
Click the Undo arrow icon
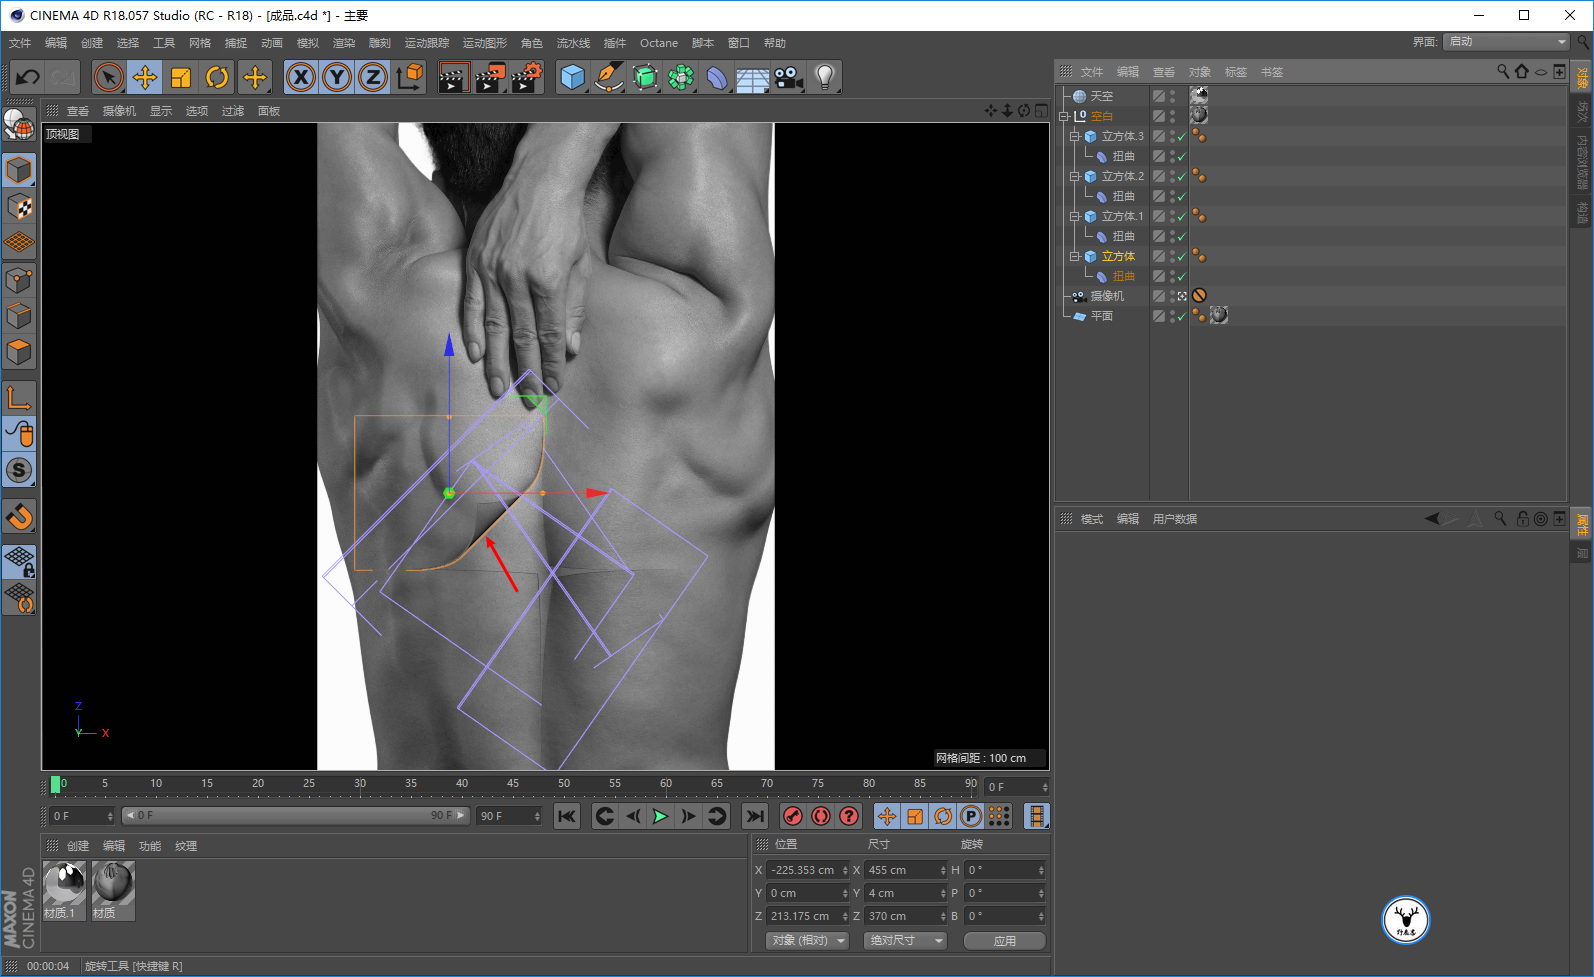point(27,77)
